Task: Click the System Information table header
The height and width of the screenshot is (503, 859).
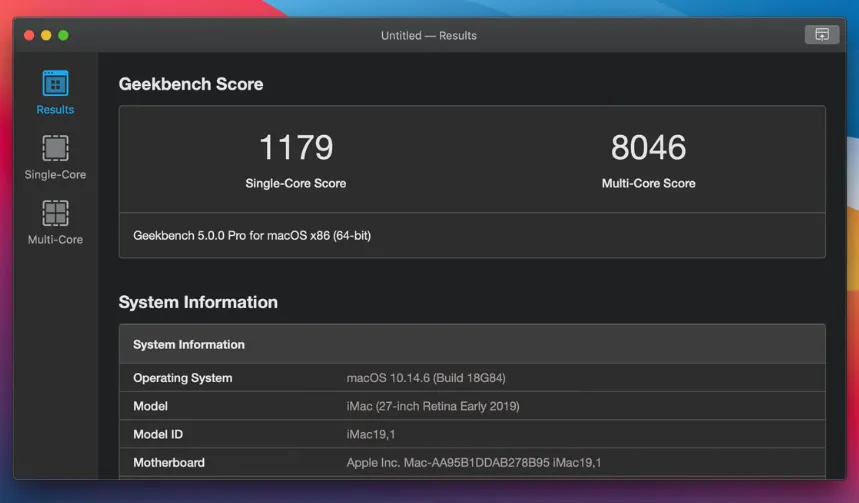Action: 472,344
